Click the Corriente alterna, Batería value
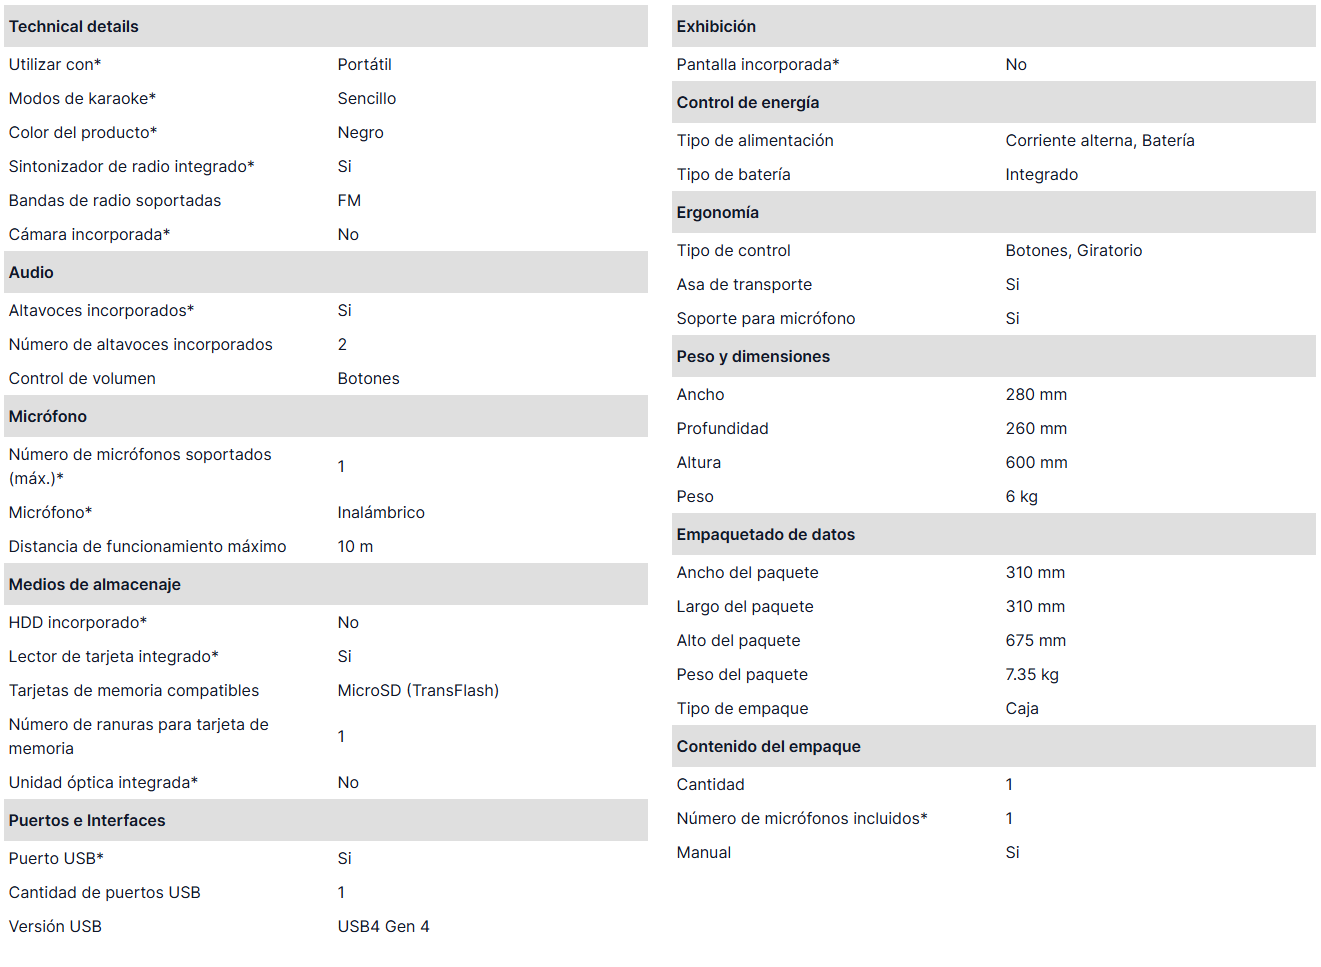This screenshot has width=1321, height=967. click(1100, 141)
